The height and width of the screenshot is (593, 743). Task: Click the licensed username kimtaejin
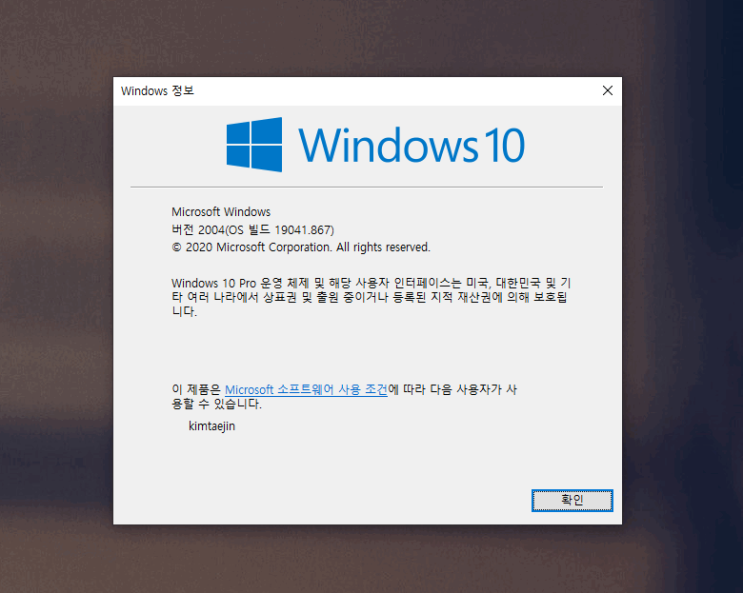coord(212,426)
